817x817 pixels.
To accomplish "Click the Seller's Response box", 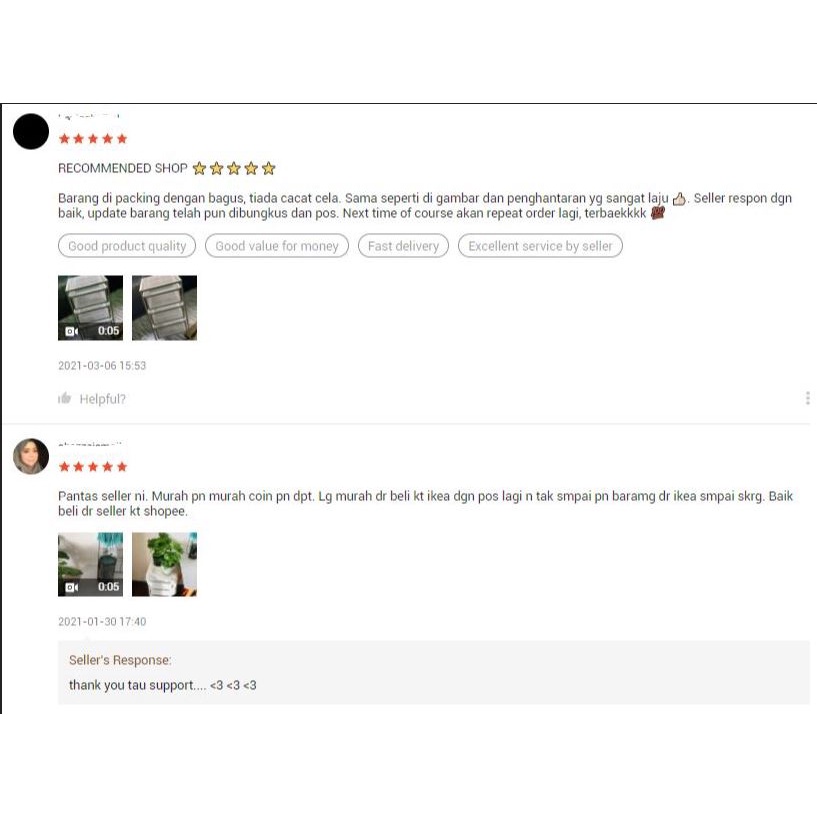I will pyautogui.click(x=434, y=673).
